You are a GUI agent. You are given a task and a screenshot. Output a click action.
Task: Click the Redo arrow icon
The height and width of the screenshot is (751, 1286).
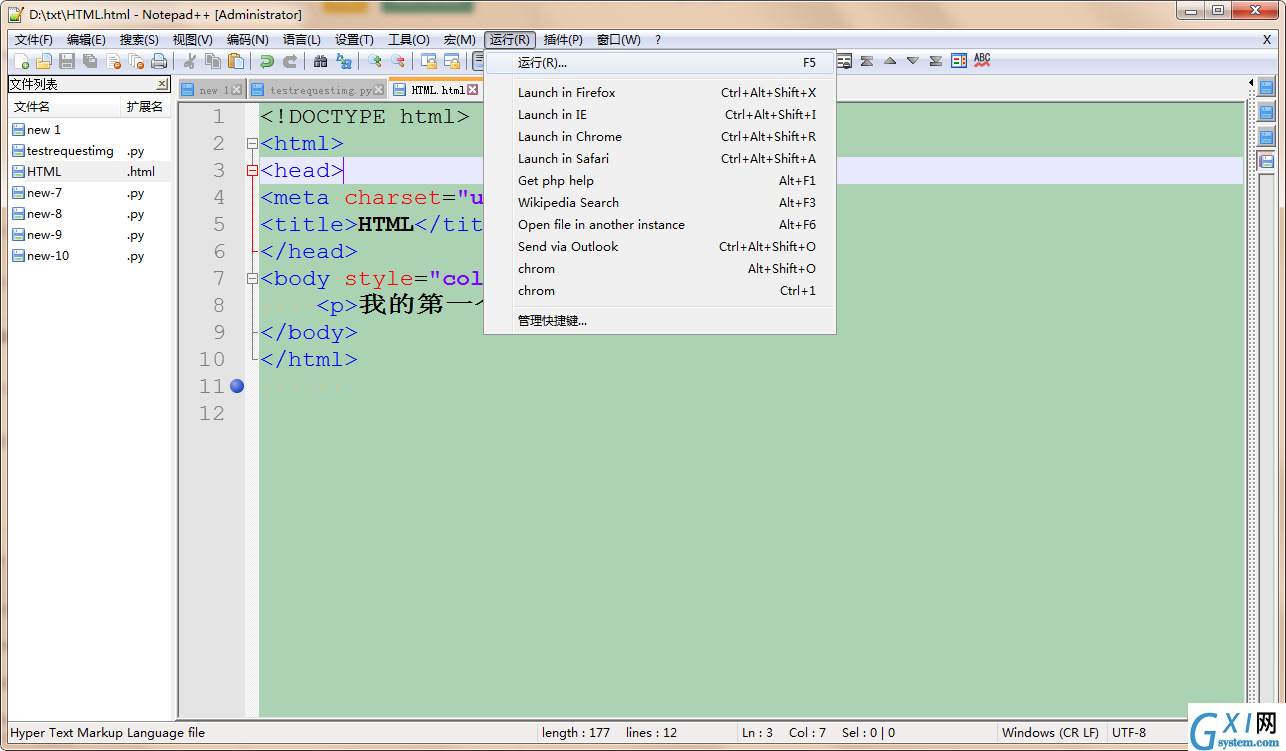(x=290, y=61)
